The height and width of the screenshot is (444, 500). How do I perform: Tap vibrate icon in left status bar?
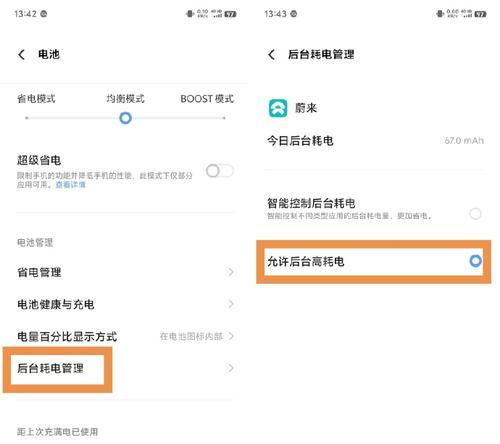coord(190,14)
